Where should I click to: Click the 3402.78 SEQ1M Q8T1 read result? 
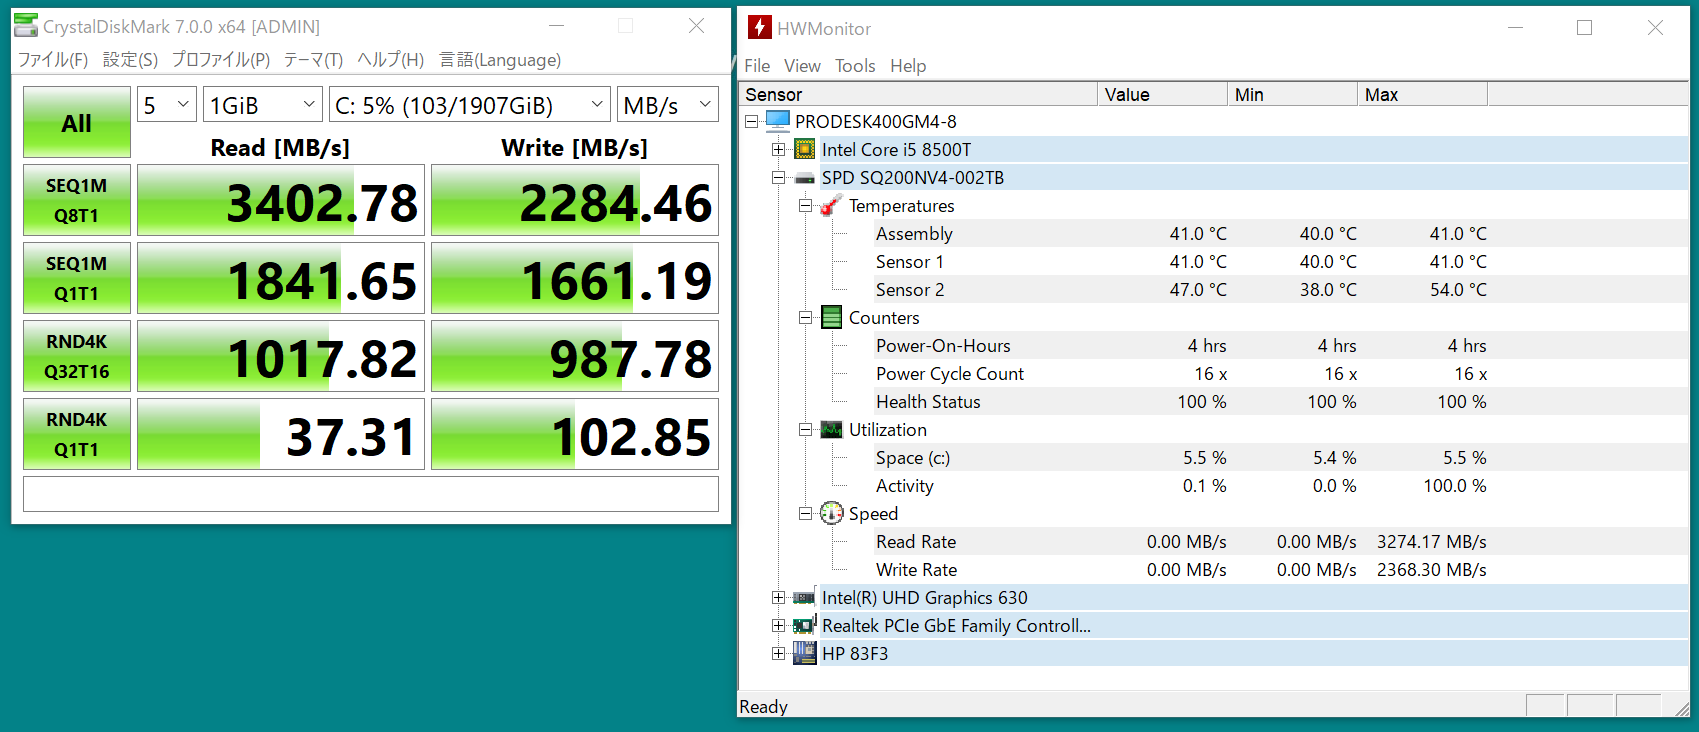tap(281, 200)
